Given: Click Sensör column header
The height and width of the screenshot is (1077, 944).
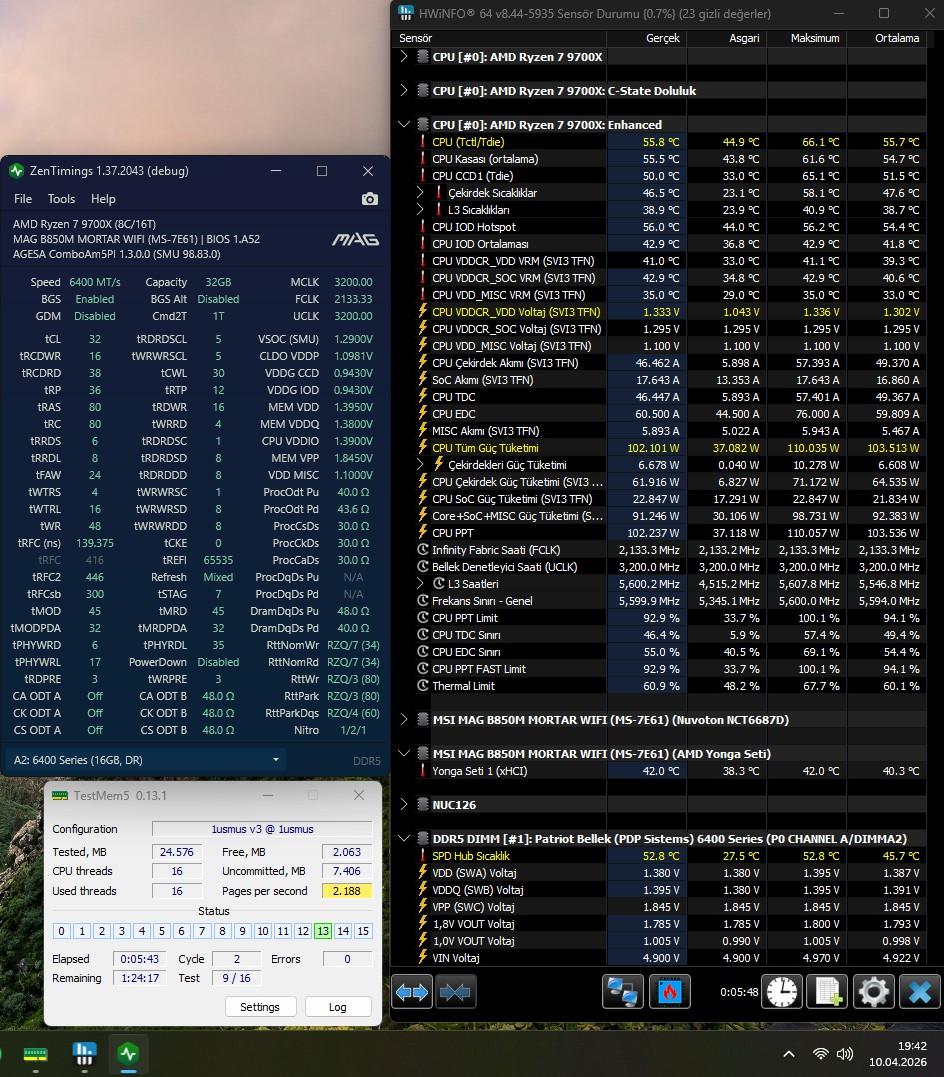Looking at the screenshot, I should (x=499, y=38).
